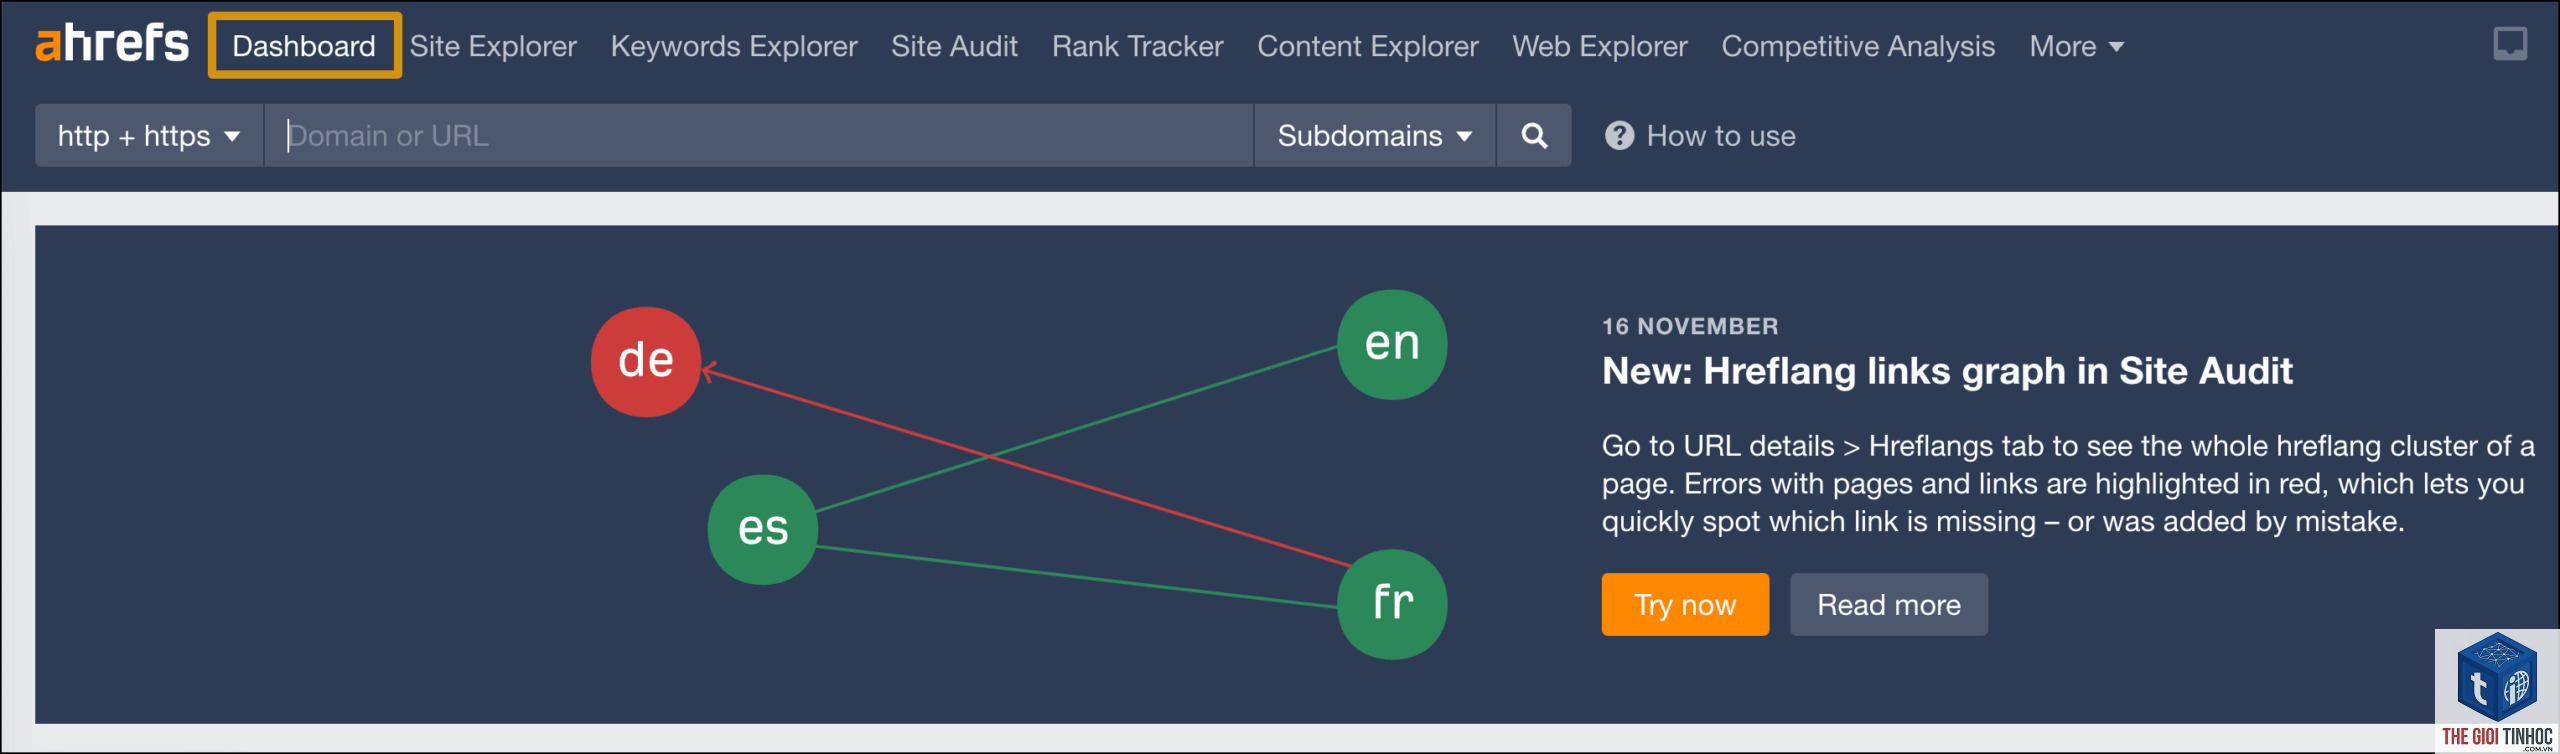2560x754 pixels.
Task: Click the Read more button
Action: (x=1888, y=604)
